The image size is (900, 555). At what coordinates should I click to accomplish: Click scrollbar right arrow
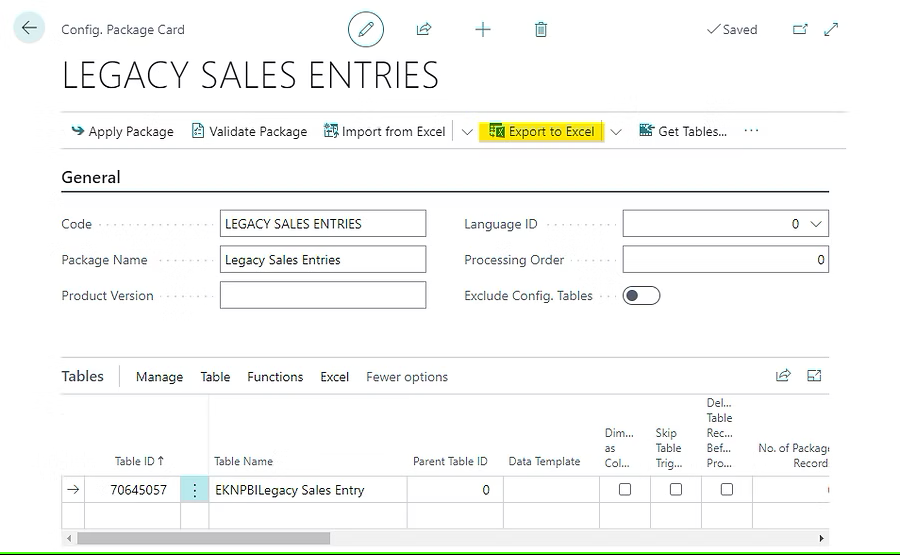[821, 538]
